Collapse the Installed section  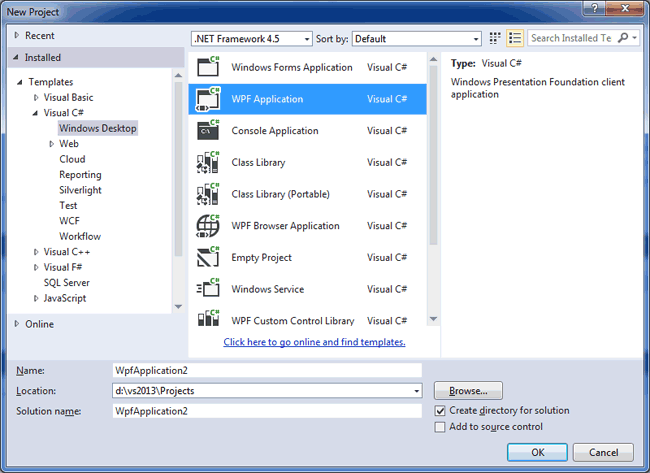pos(16,57)
